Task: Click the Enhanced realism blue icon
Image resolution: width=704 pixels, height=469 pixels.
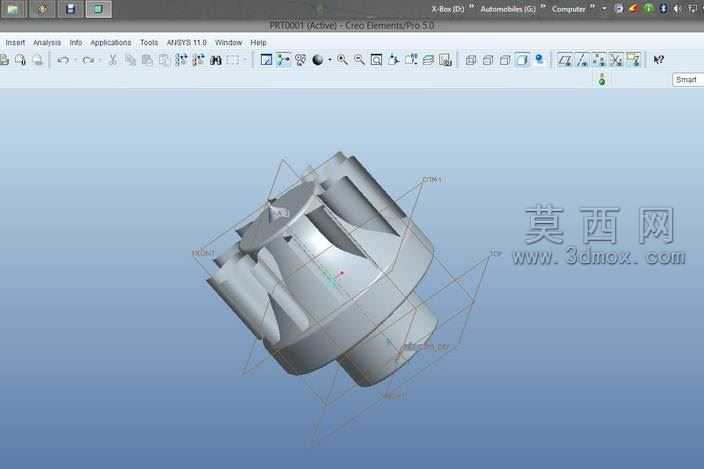Action: [539, 60]
